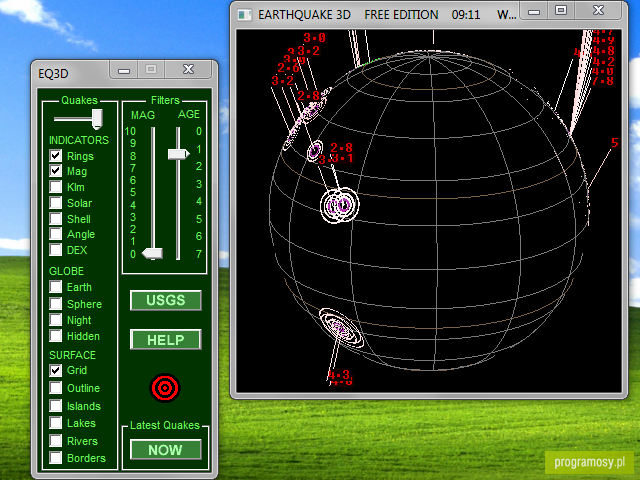Uncheck the Grid surface checkbox
Screen dimensions: 640x480
pyautogui.click(x=56, y=370)
